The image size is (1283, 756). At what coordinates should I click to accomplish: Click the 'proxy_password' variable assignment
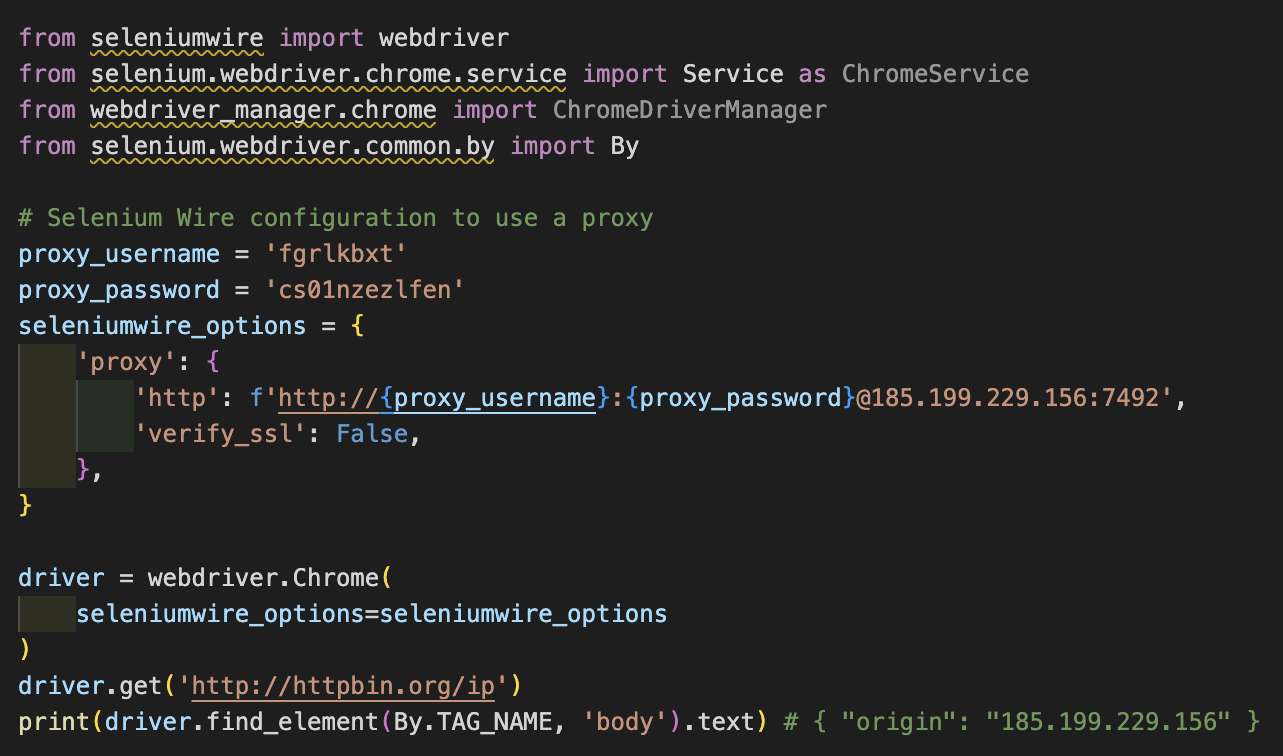119,290
